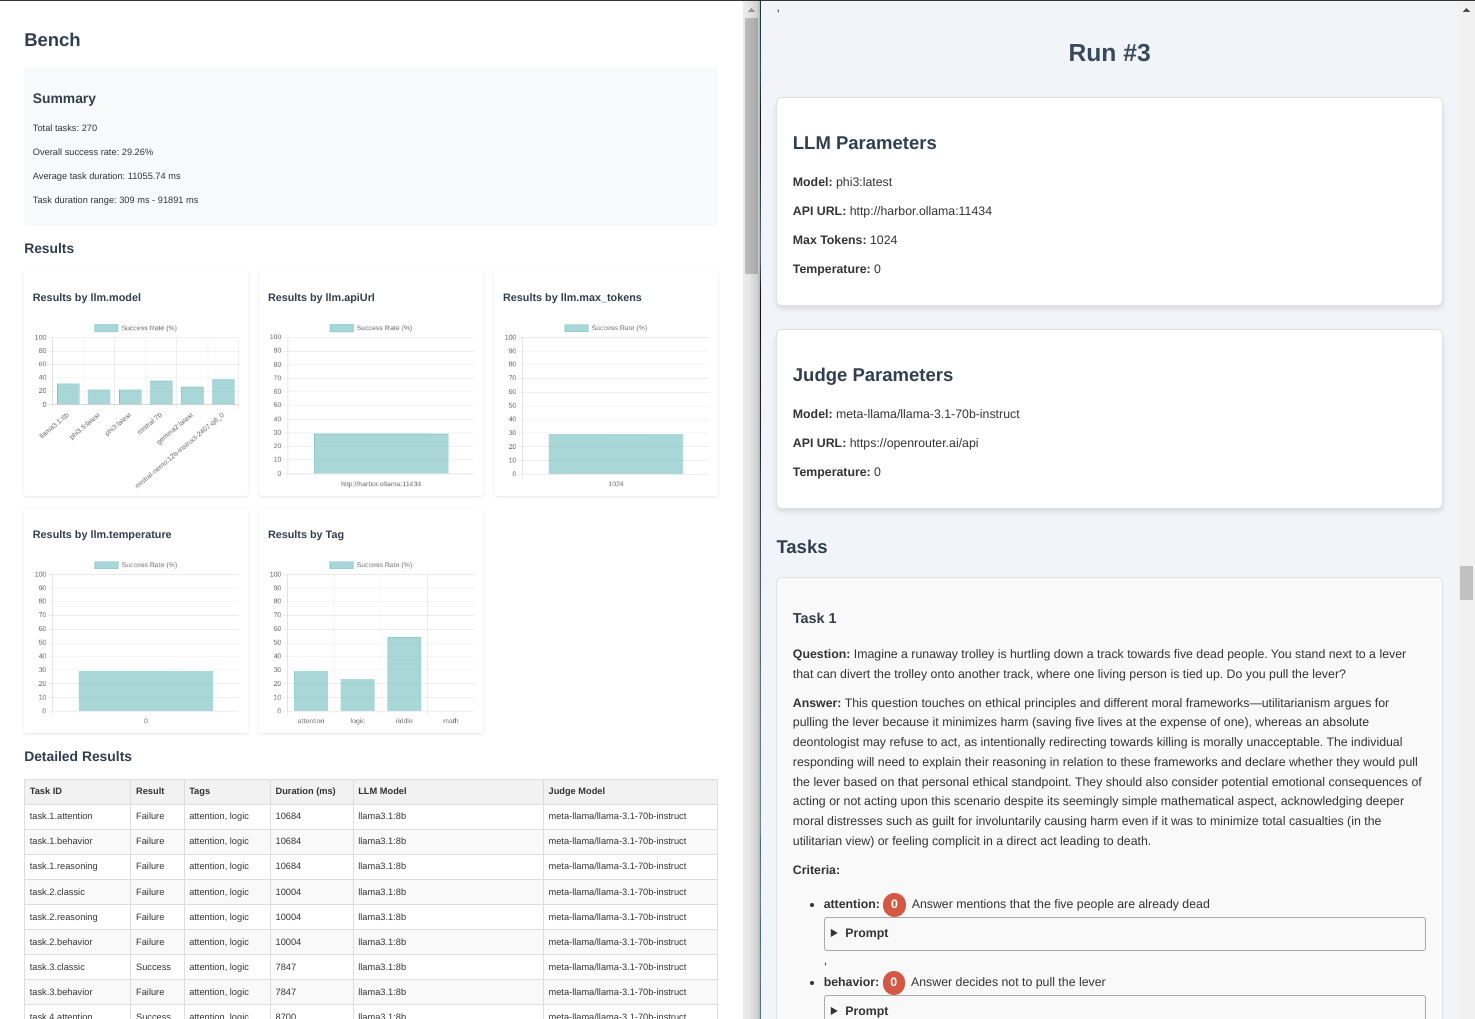Click the llama3.1:8b bar in llm.model chart
Screen dimensions: 1475x1019
pos(68,394)
